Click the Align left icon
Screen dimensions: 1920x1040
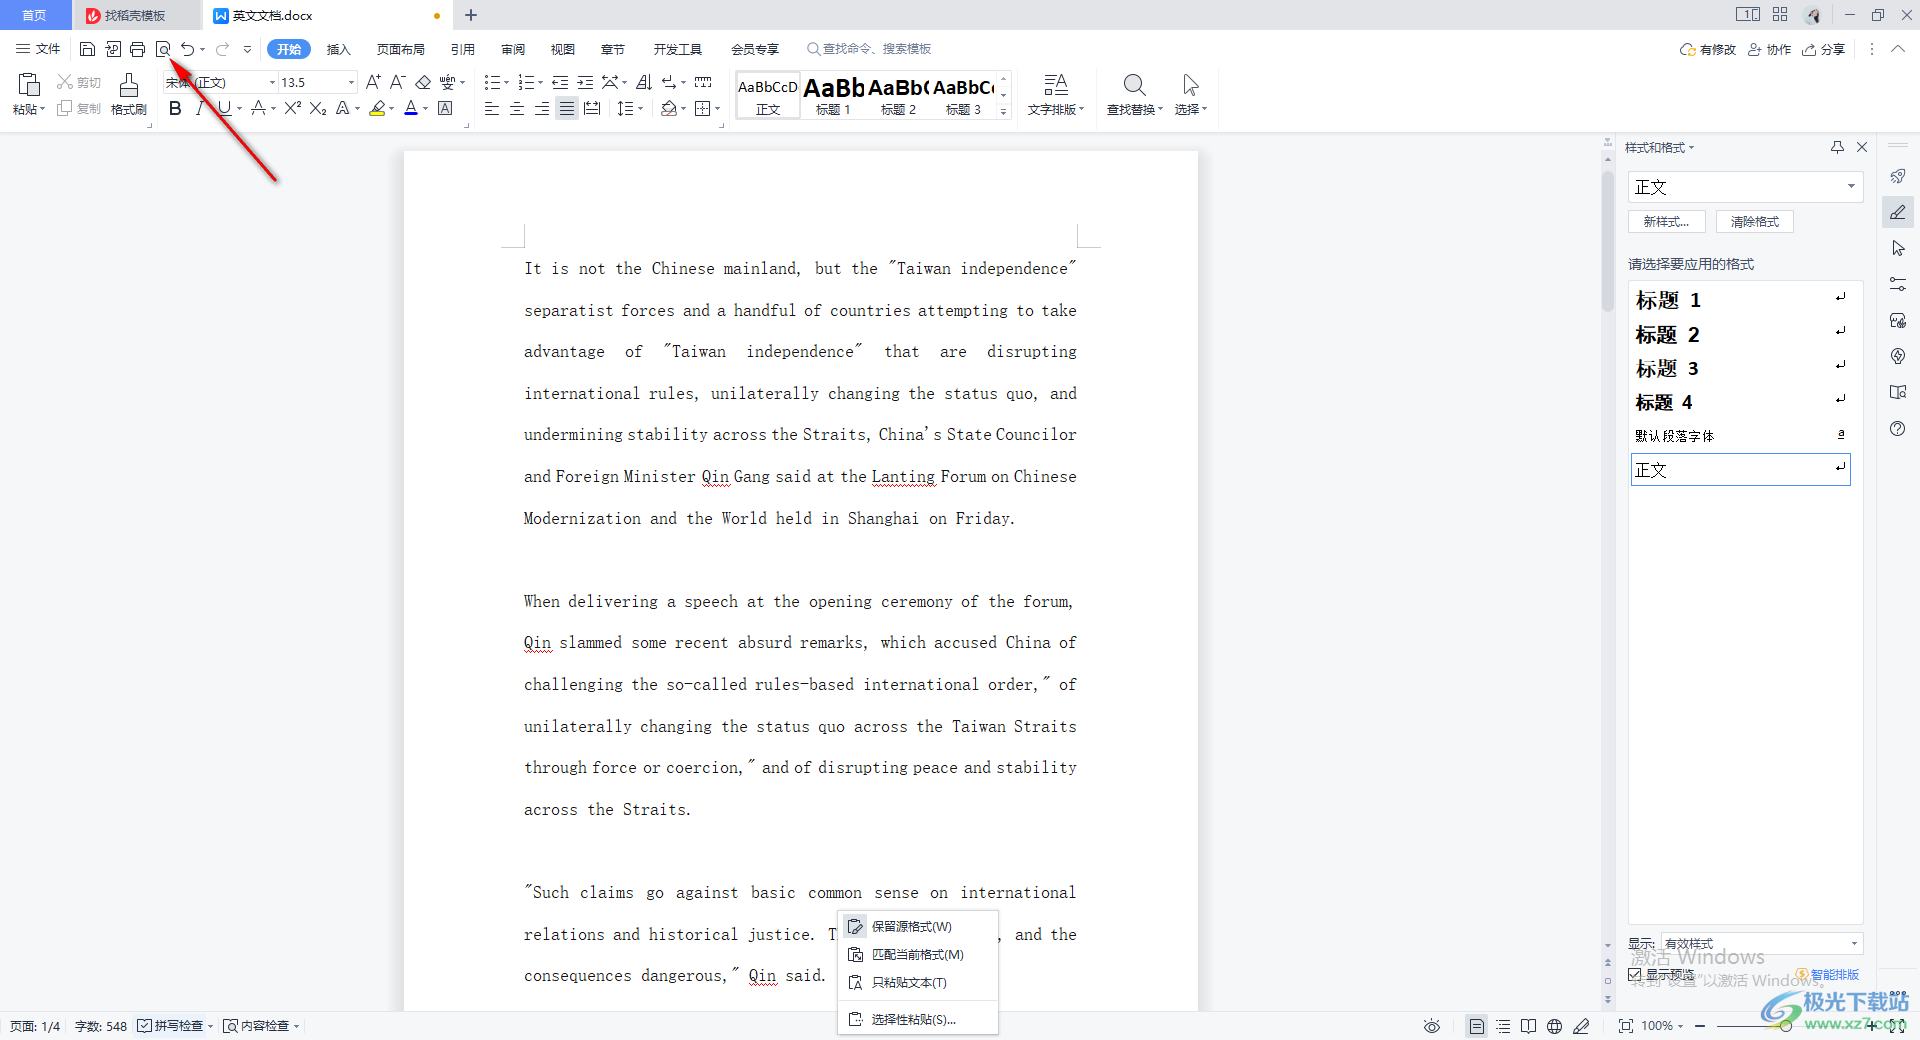click(x=492, y=108)
